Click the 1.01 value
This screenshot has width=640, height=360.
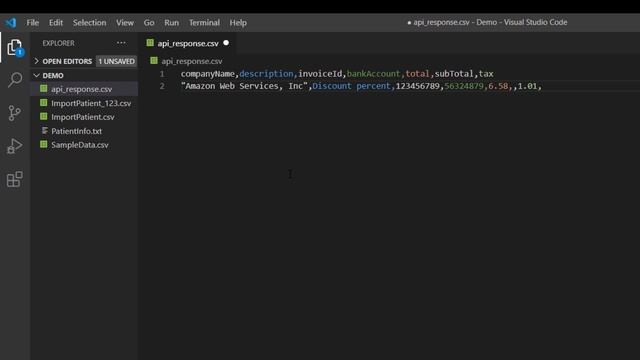[527, 86]
